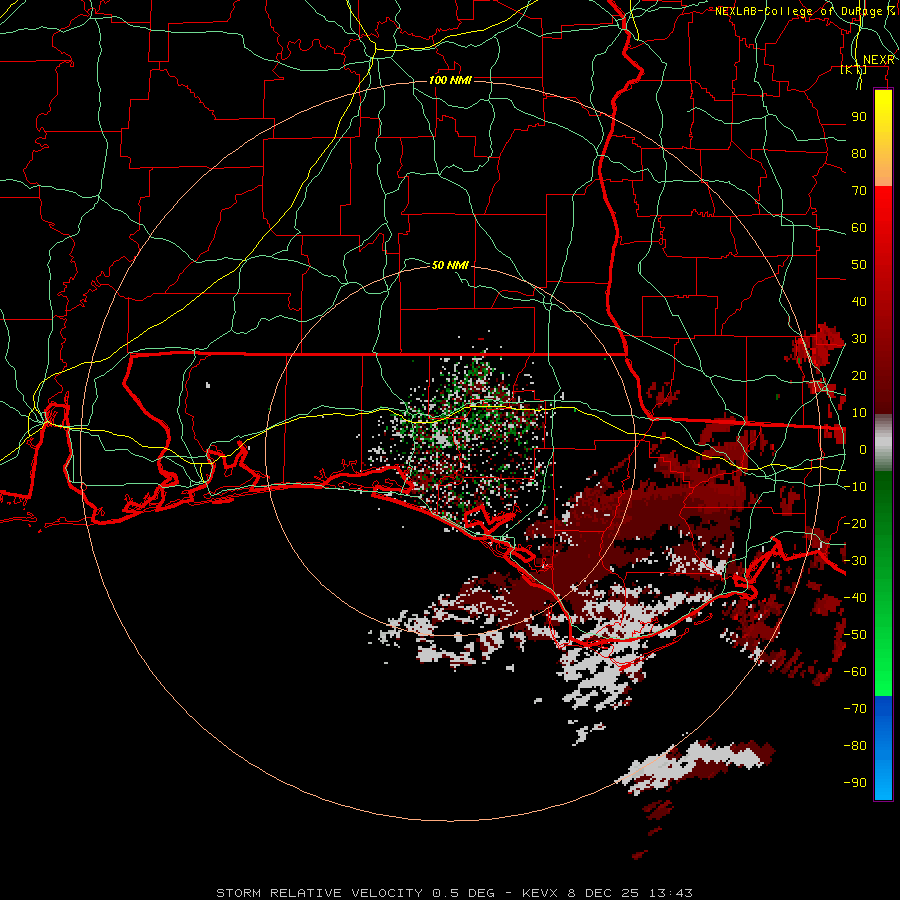The width and height of the screenshot is (900, 900).
Task: Click the 0 value on the velocity scale
Action: [x=863, y=450]
